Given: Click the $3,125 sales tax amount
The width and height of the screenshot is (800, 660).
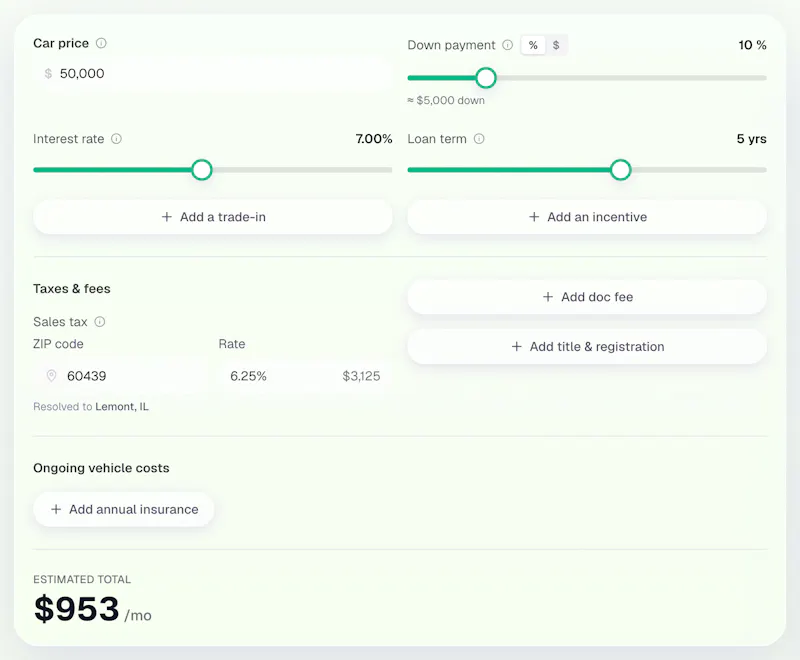Looking at the screenshot, I should [361, 376].
